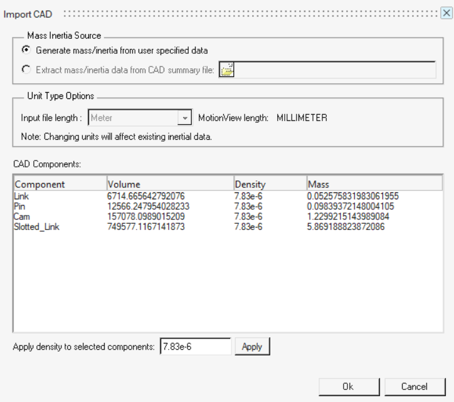Sort by the Component column header

pyautogui.click(x=60, y=184)
